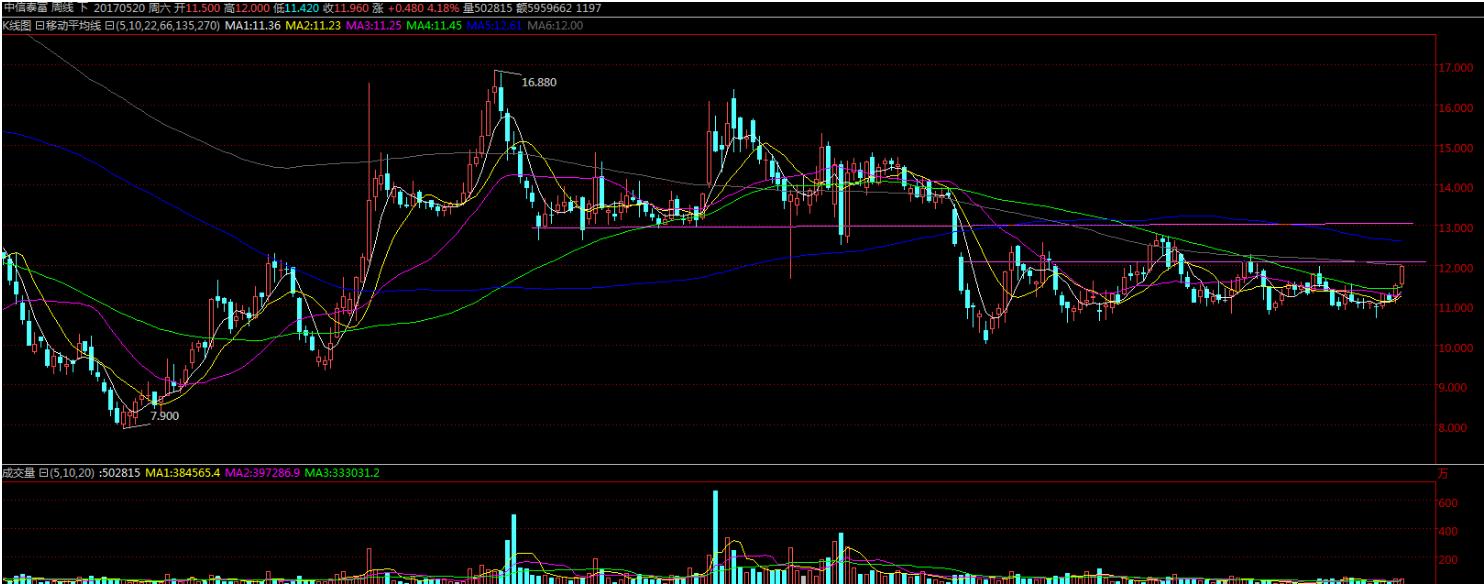Click 10.000 on the price axis
This screenshot has width=1484, height=584.
click(x=1456, y=348)
